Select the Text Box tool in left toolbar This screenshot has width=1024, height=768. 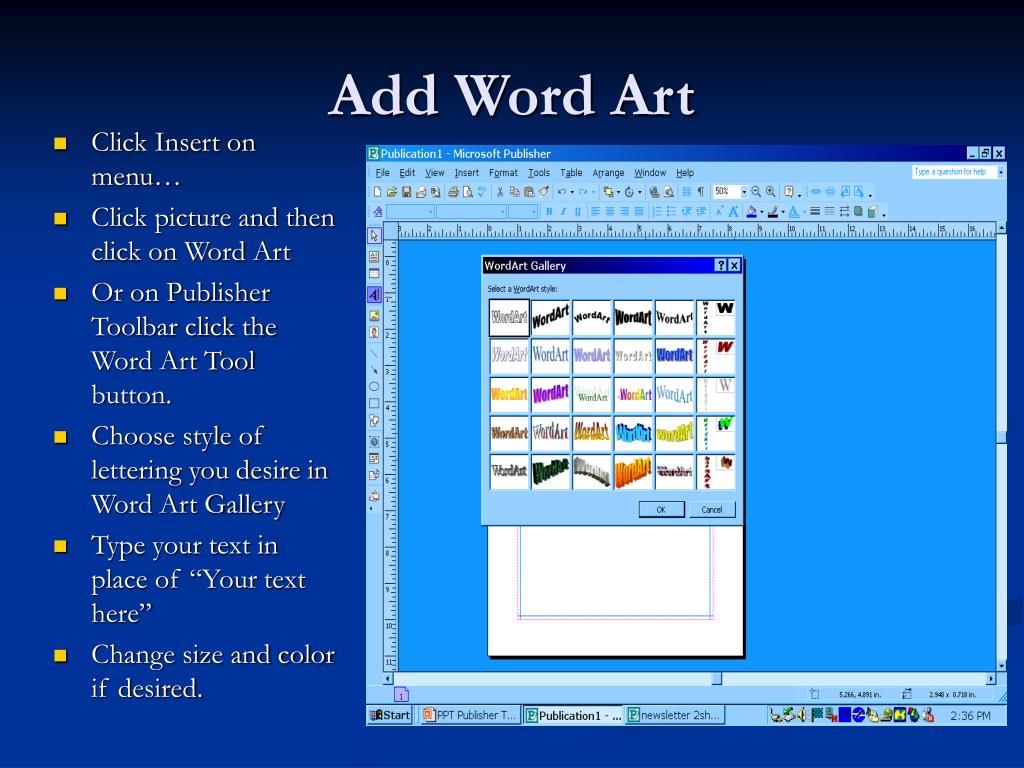[374, 256]
